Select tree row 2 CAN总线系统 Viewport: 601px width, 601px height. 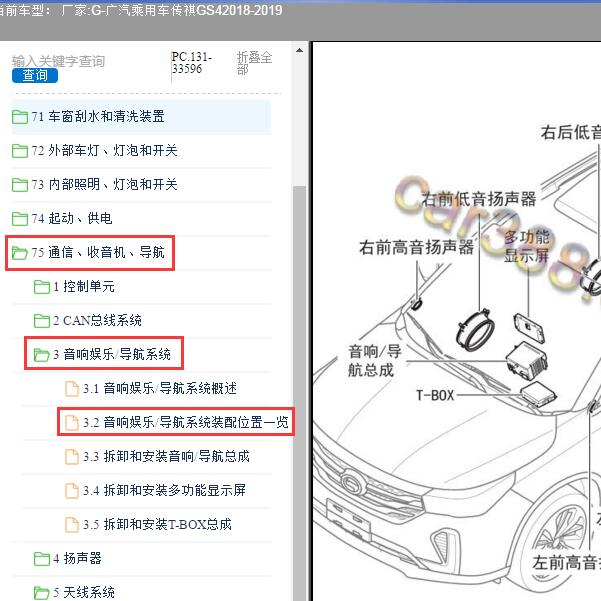click(x=141, y=320)
